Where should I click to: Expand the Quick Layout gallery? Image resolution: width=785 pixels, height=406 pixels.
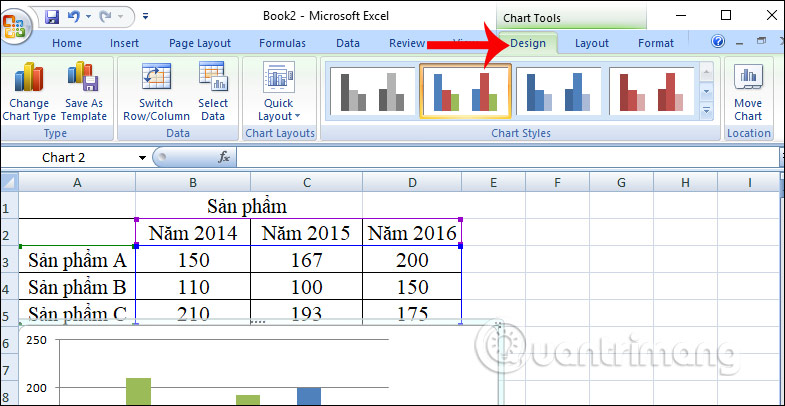pos(279,92)
